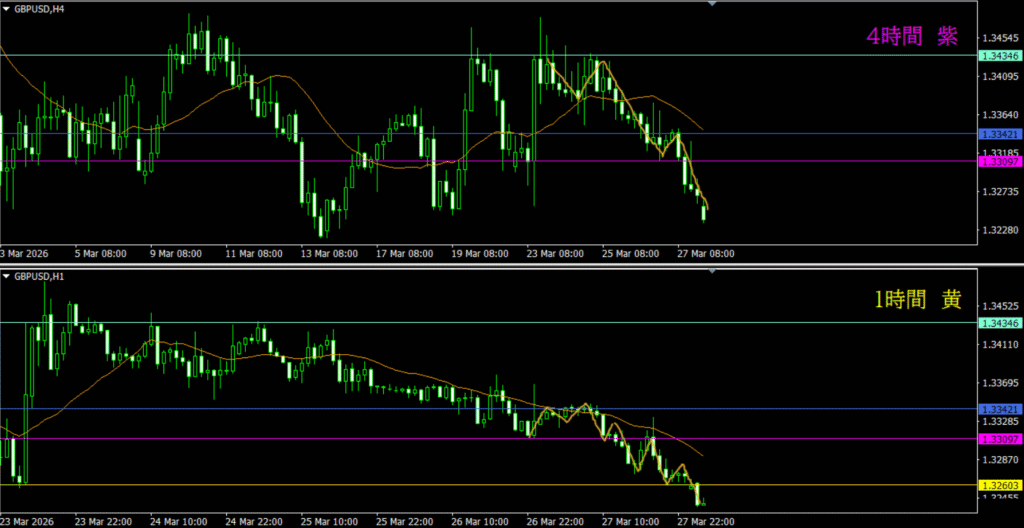Click the 1.33695 level on H1 price scale

click(x=1003, y=383)
